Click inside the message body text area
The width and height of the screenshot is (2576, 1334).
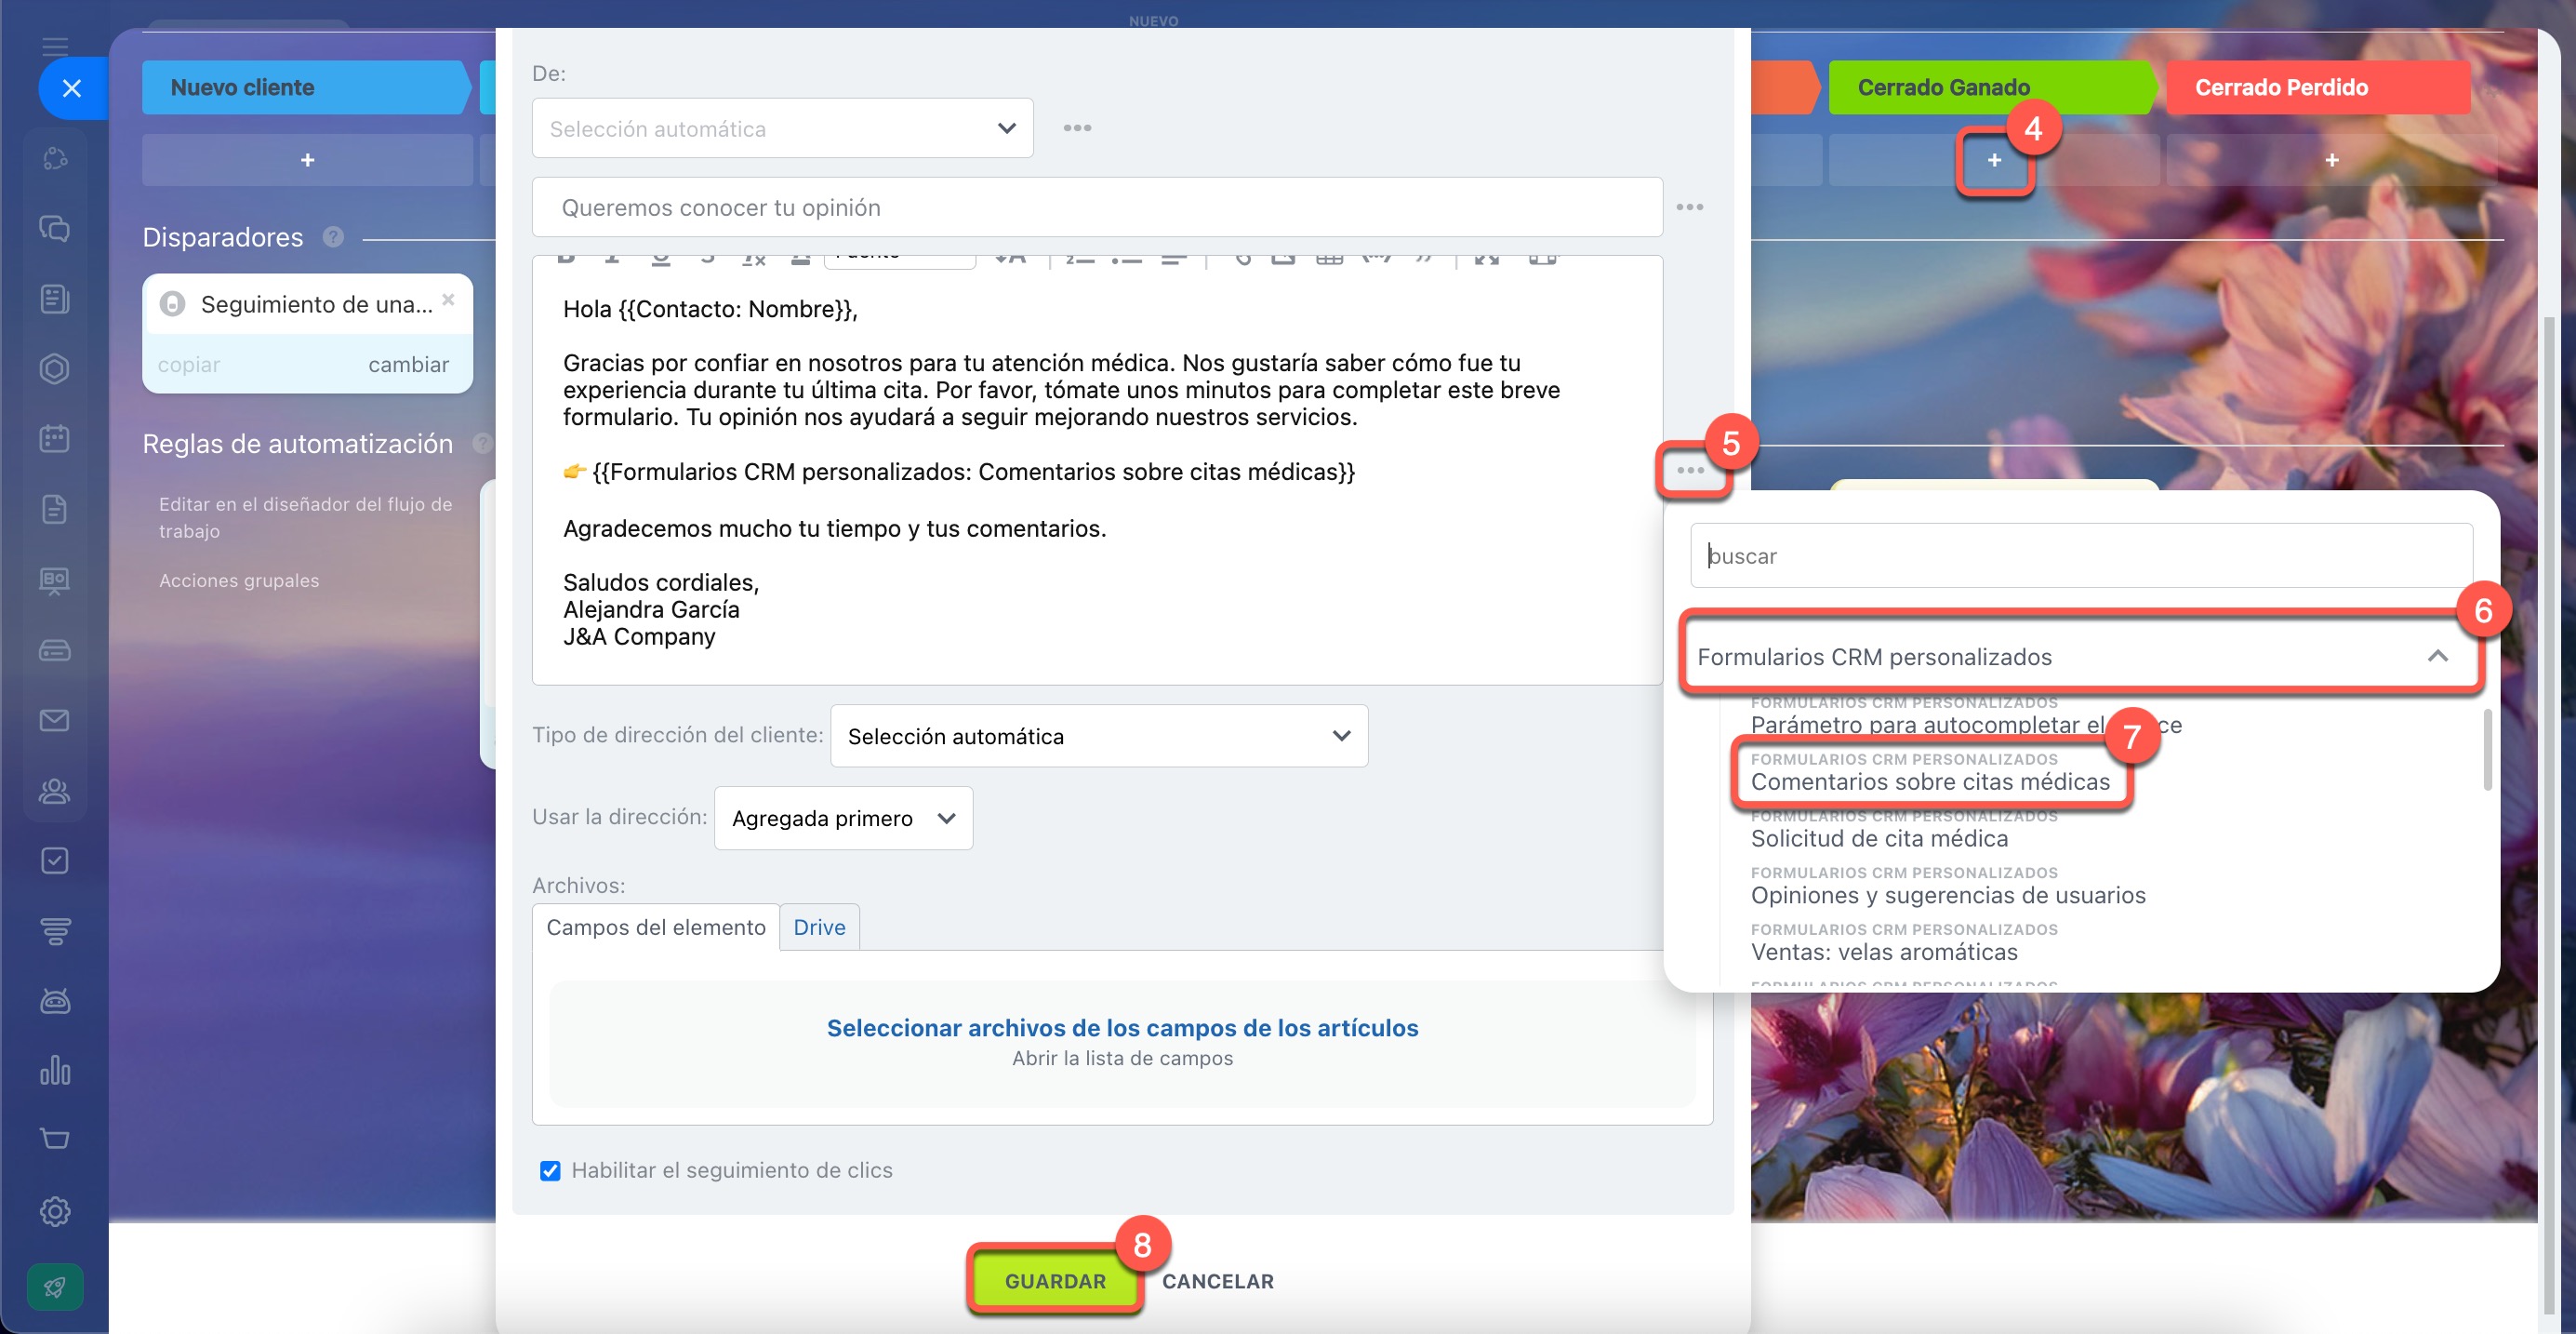[1097, 478]
